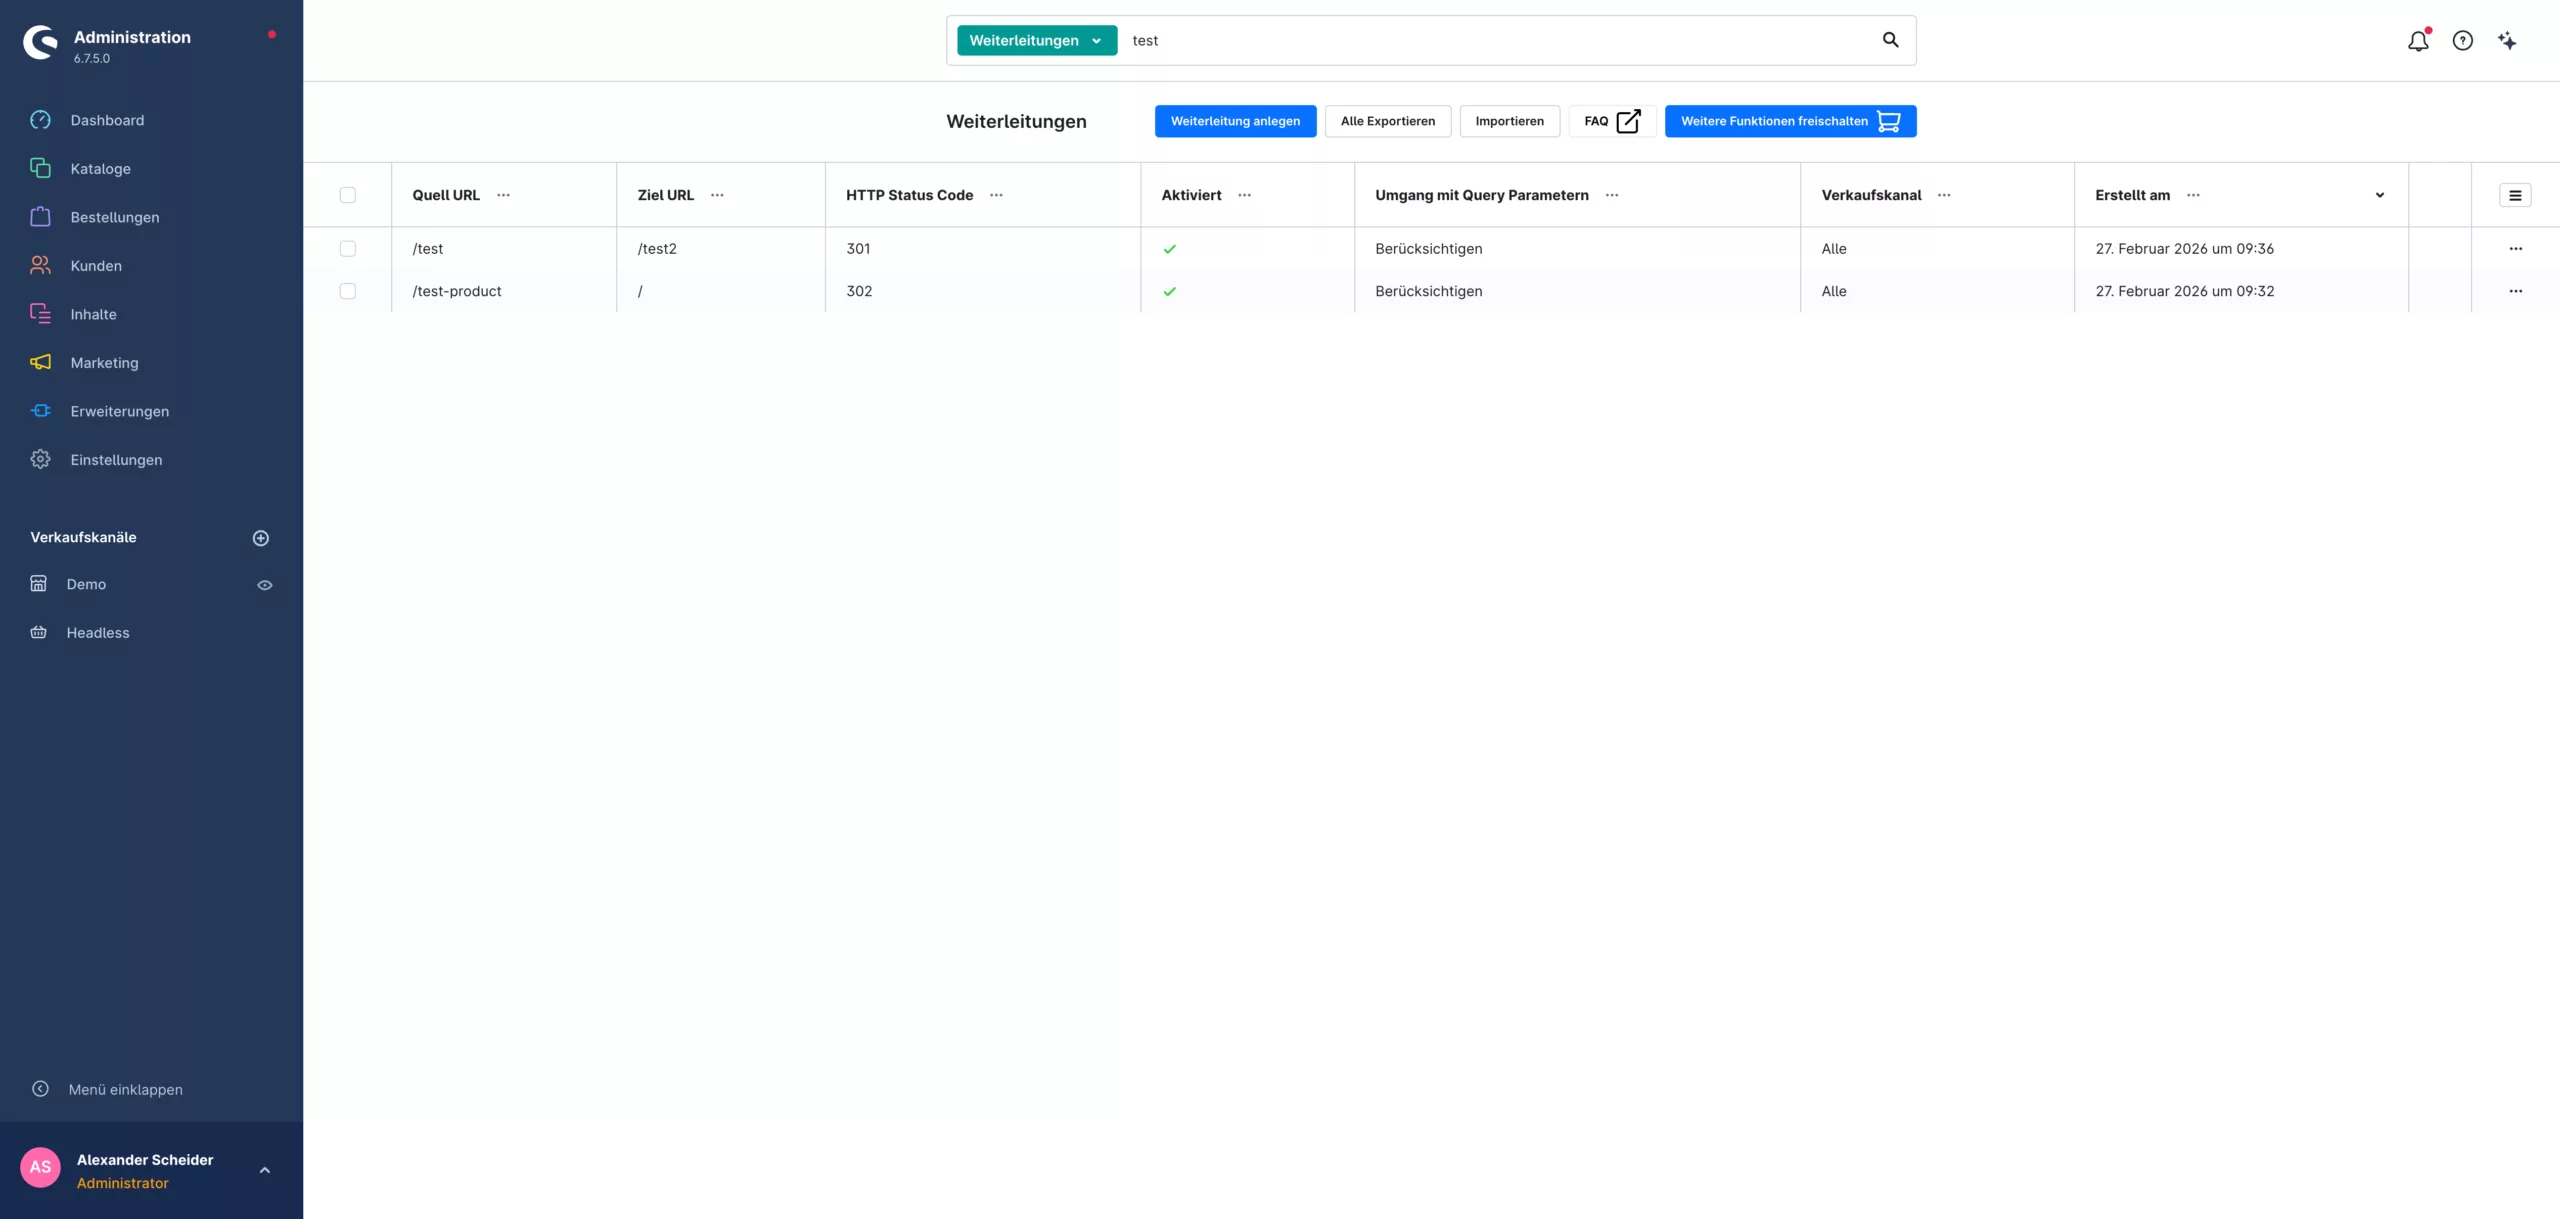This screenshot has width=2560, height=1219.
Task: Open the Weiterleitungen search scope dropdown
Action: [1036, 40]
